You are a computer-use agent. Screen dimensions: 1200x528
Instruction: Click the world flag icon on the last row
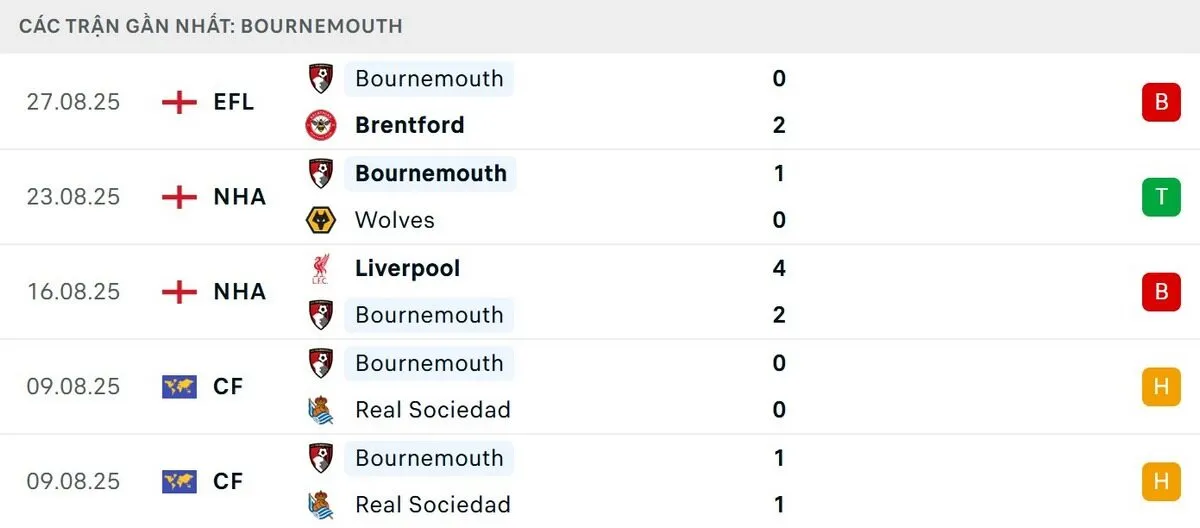pyautogui.click(x=179, y=481)
